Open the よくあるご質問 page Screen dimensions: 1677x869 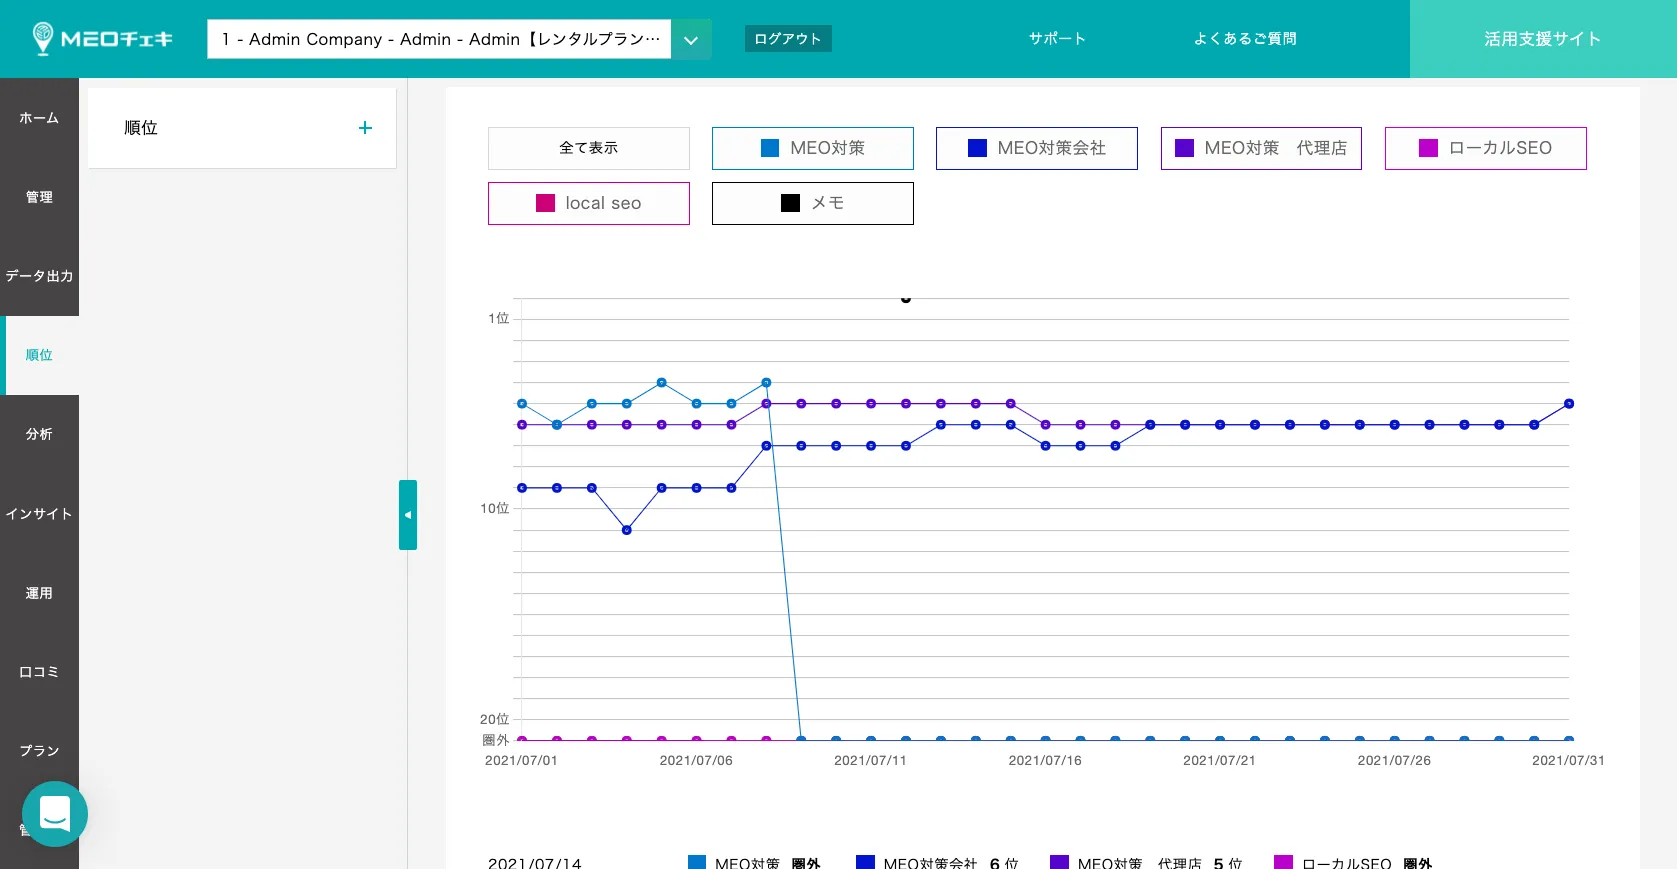pos(1245,39)
